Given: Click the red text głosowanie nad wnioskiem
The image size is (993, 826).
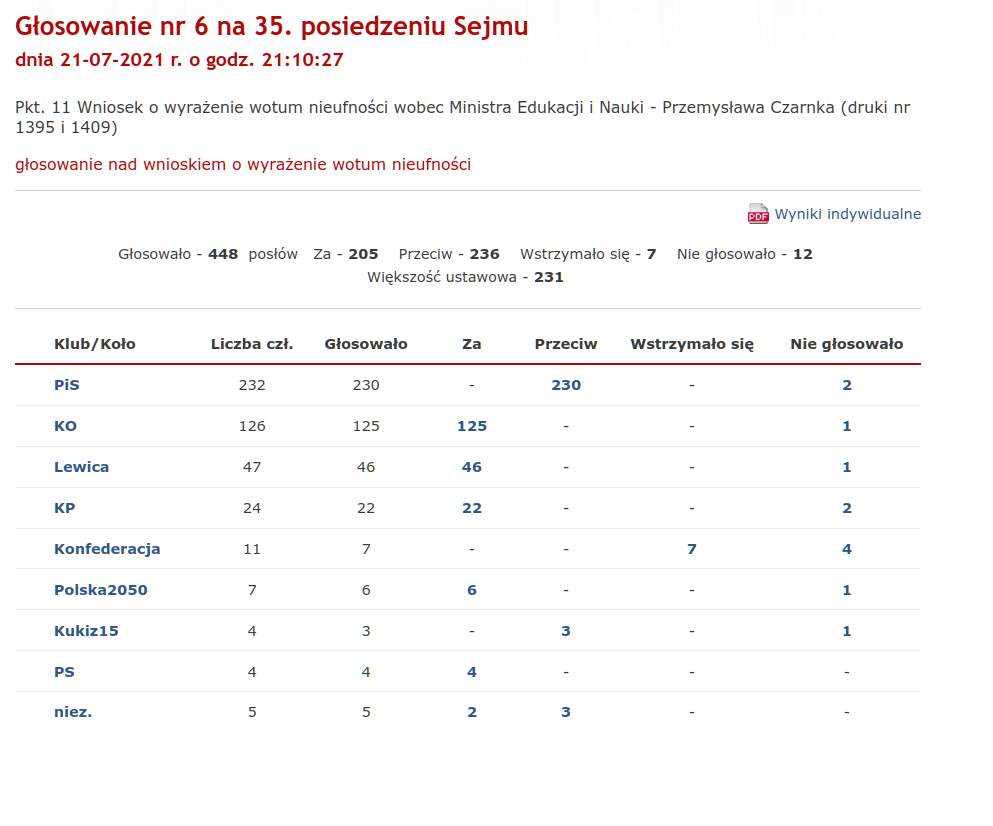Looking at the screenshot, I should pyautogui.click(x=243, y=165).
